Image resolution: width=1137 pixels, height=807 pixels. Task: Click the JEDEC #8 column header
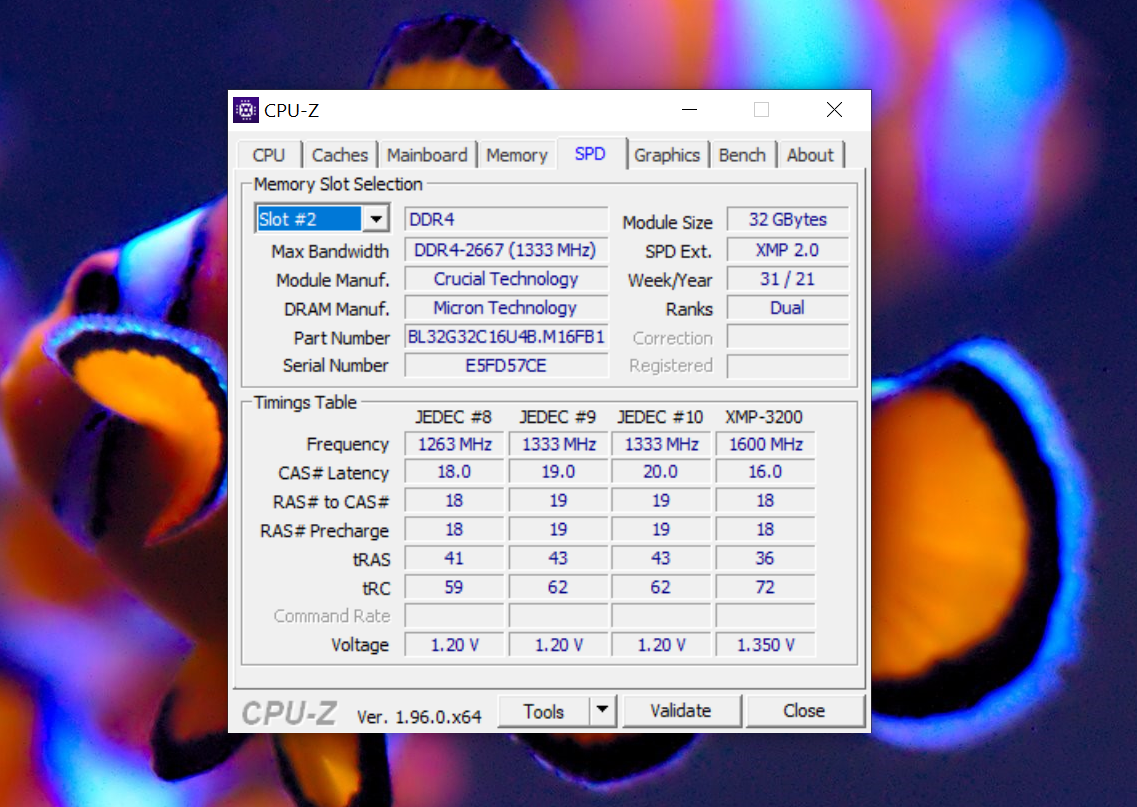tap(453, 417)
